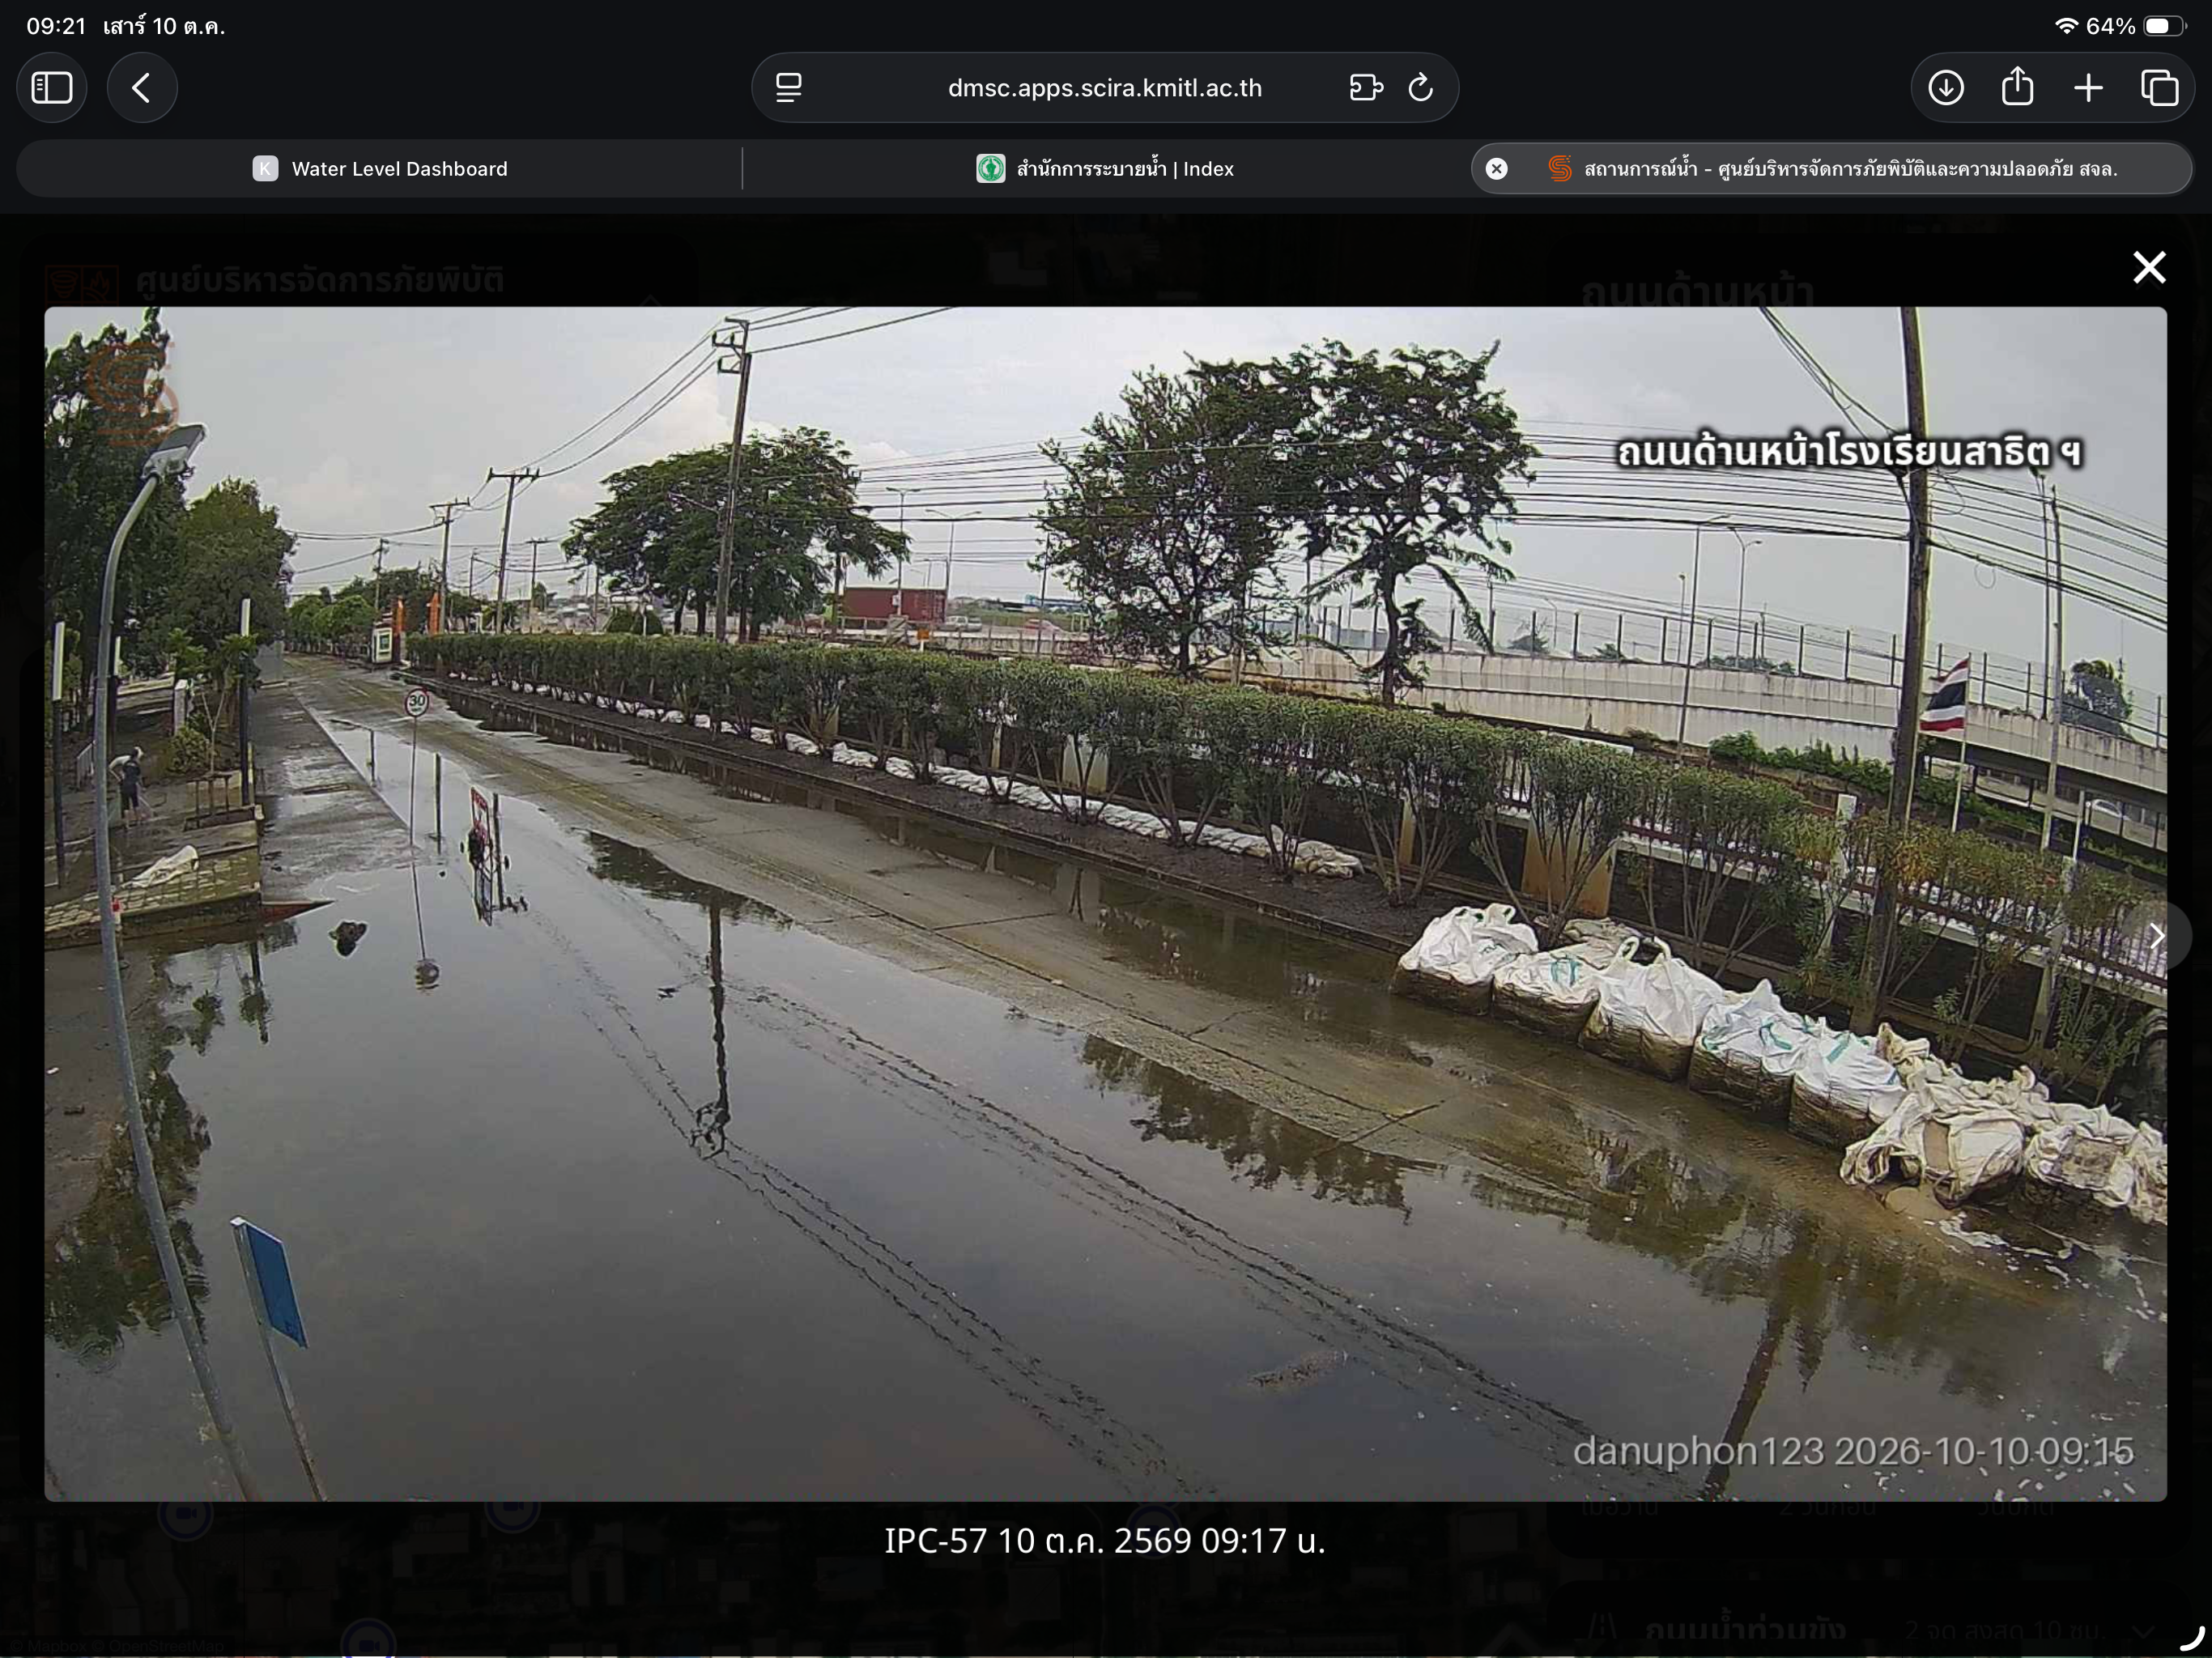The width and height of the screenshot is (2212, 1658).
Task: Tap the Wi-Fi status icon
Action: point(2066,26)
